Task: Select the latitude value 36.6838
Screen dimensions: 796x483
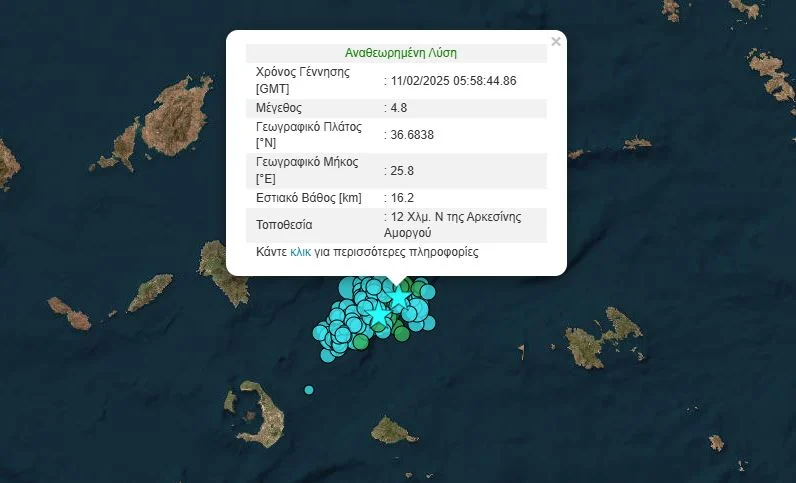Action: [411, 135]
